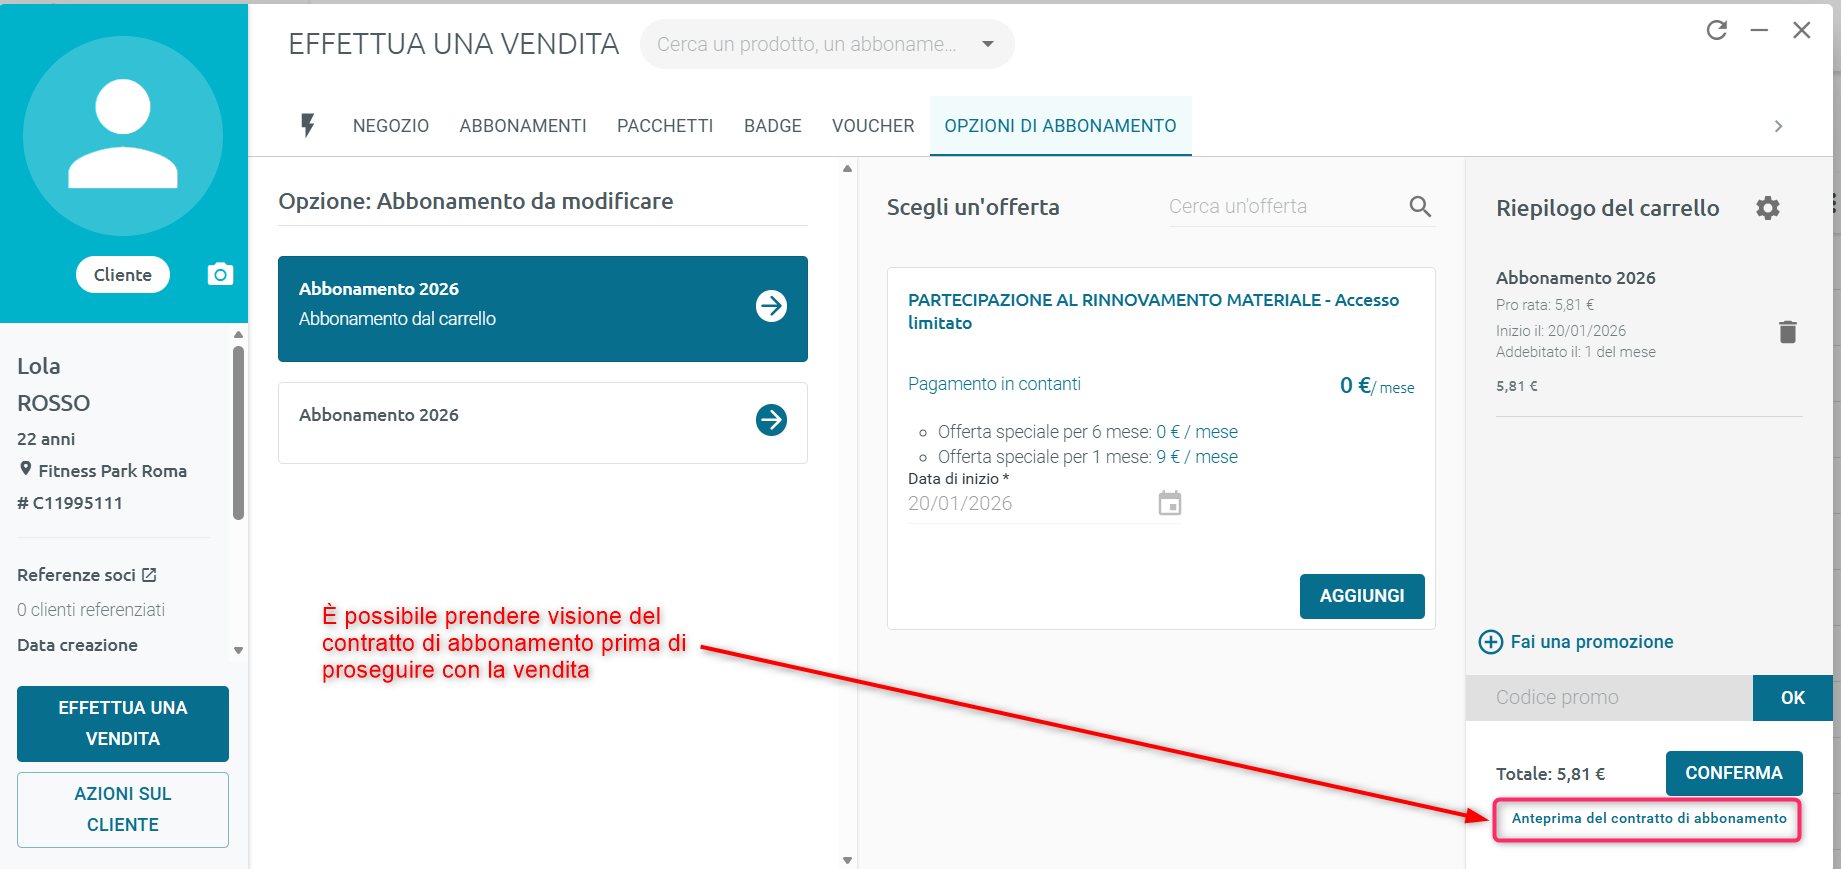Click the Fitness Park Roma location pin

click(x=26, y=469)
